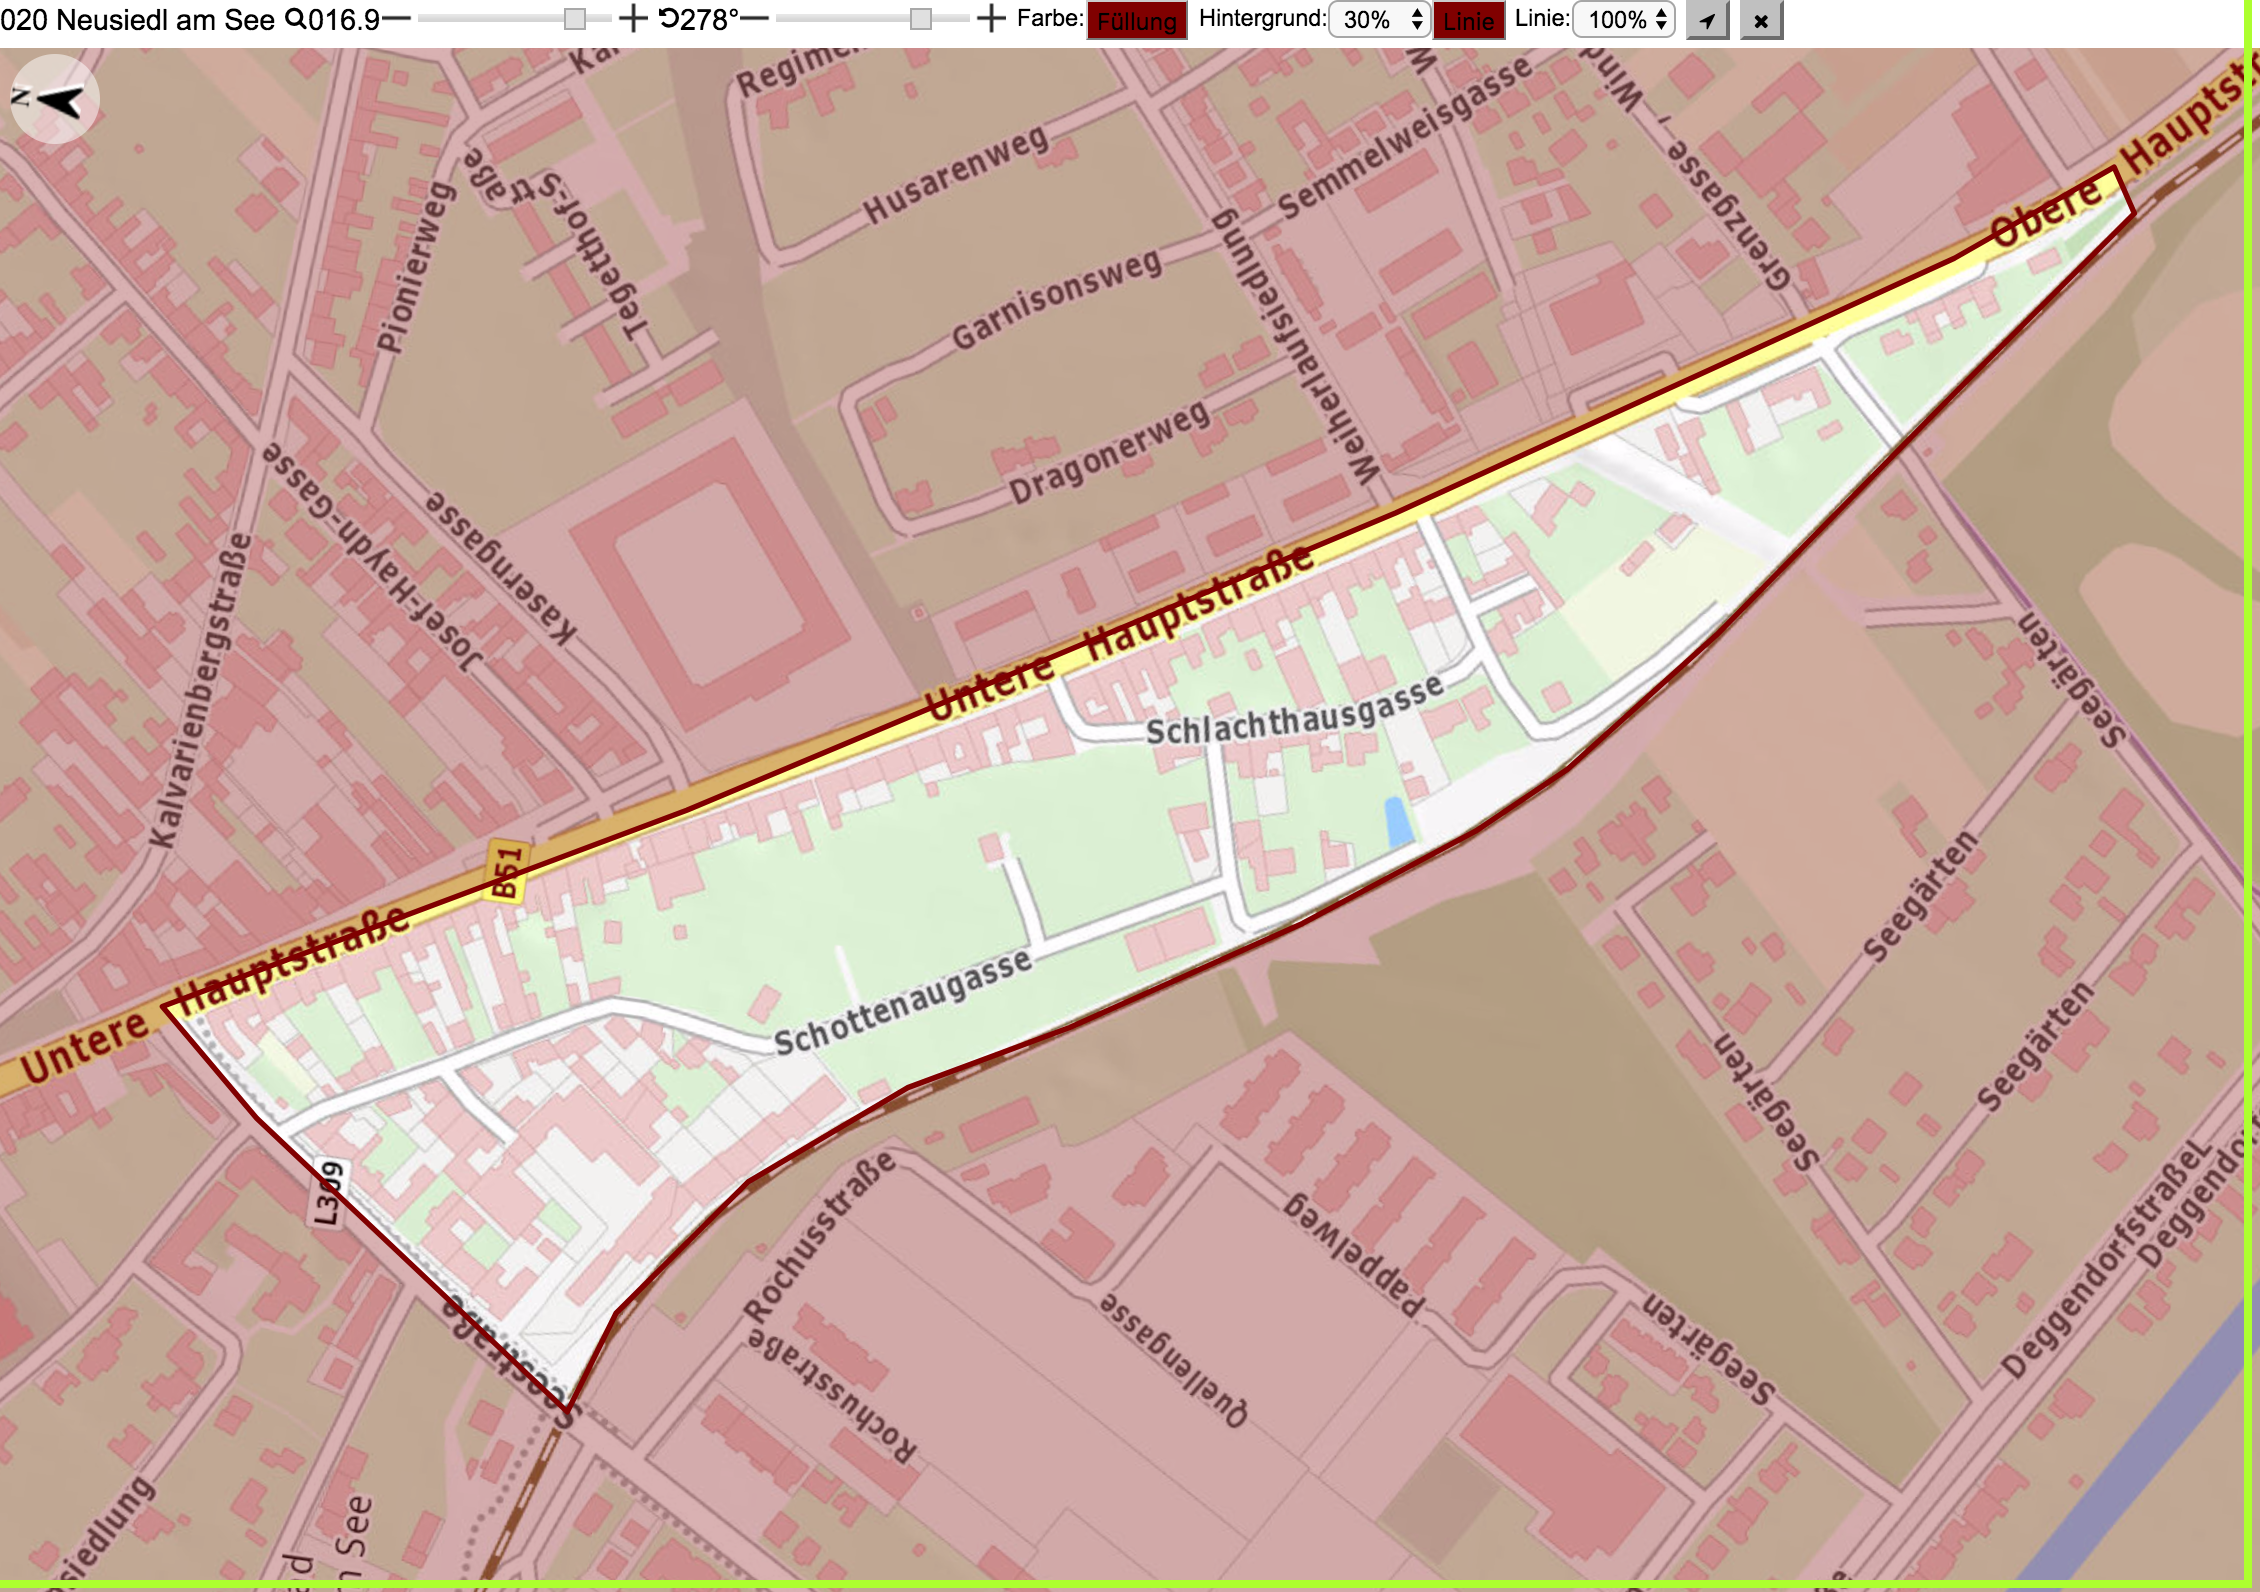The height and width of the screenshot is (1592, 2260).
Task: Click the location arrow button in the toolbar
Action: click(x=1707, y=20)
